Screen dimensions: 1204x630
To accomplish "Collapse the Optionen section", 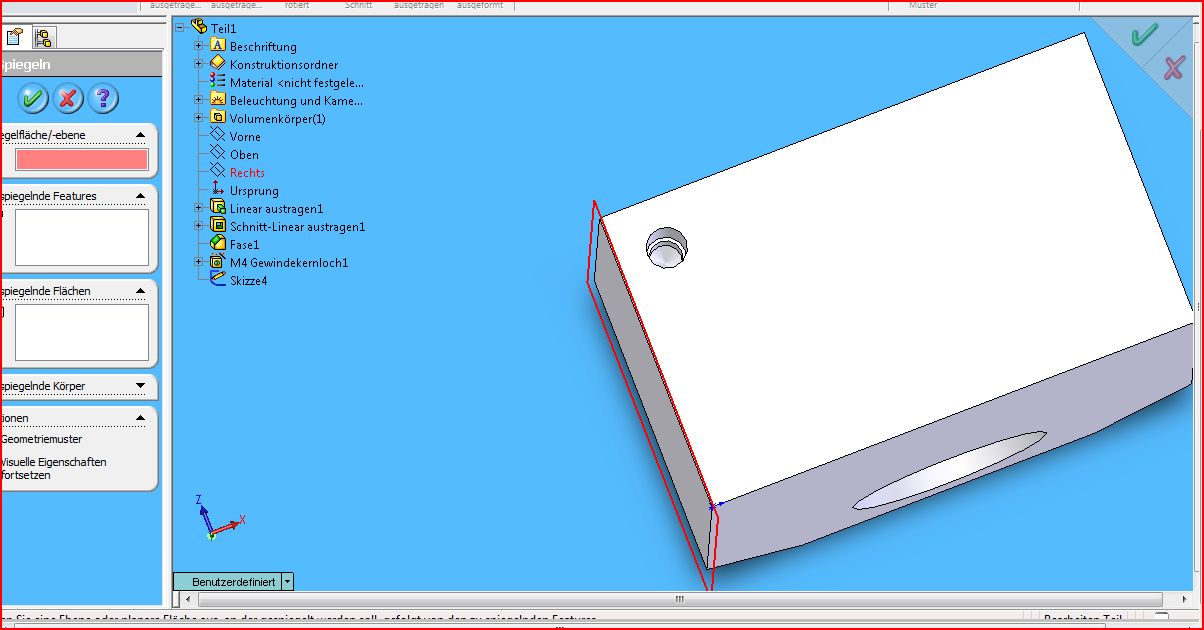I will tap(140, 418).
